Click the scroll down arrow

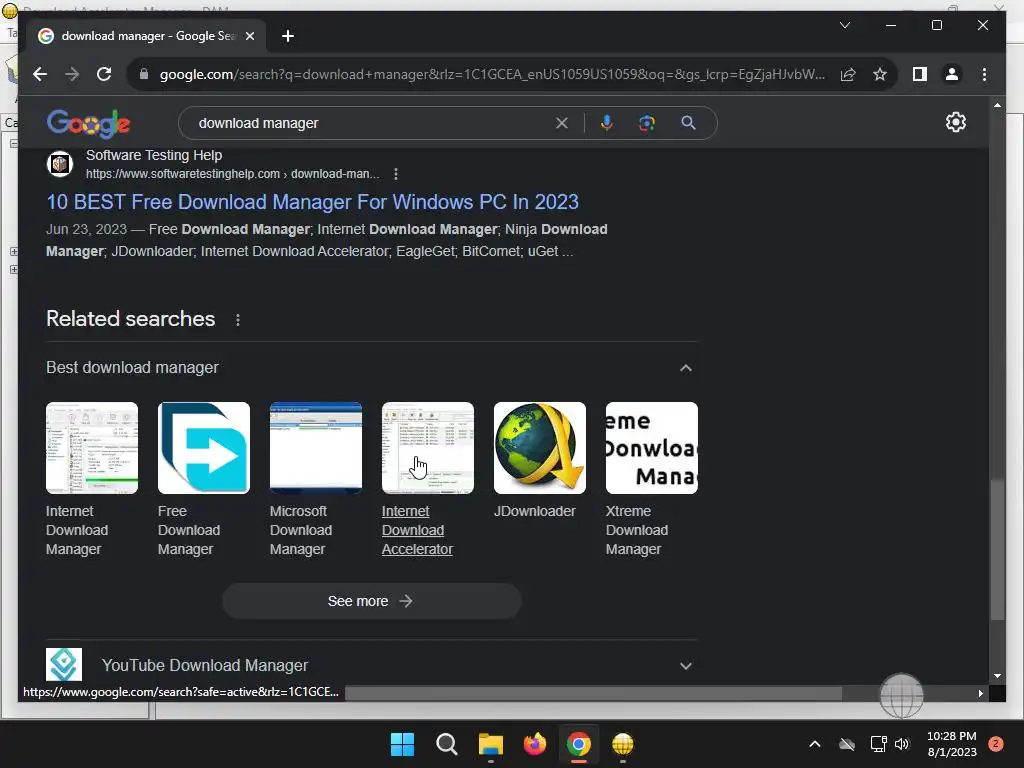(x=997, y=676)
